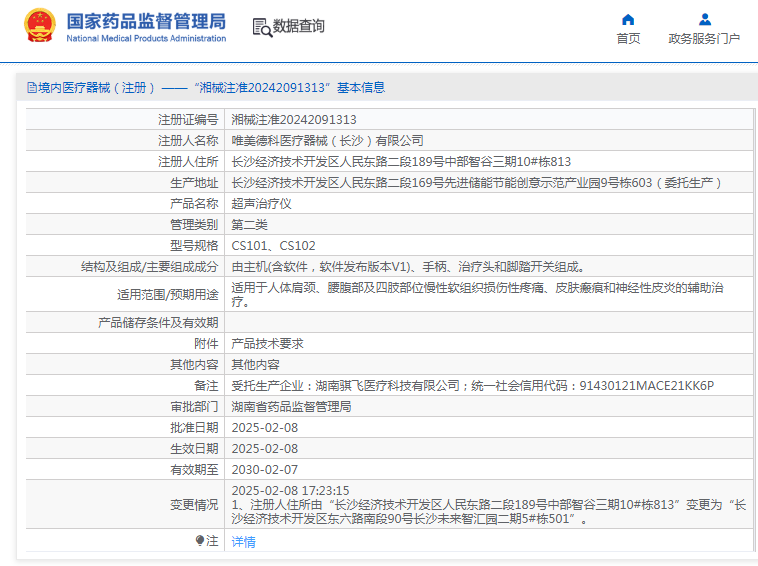Select 唯美德科医疗器械（长沙）有限公司 company name

327,141
